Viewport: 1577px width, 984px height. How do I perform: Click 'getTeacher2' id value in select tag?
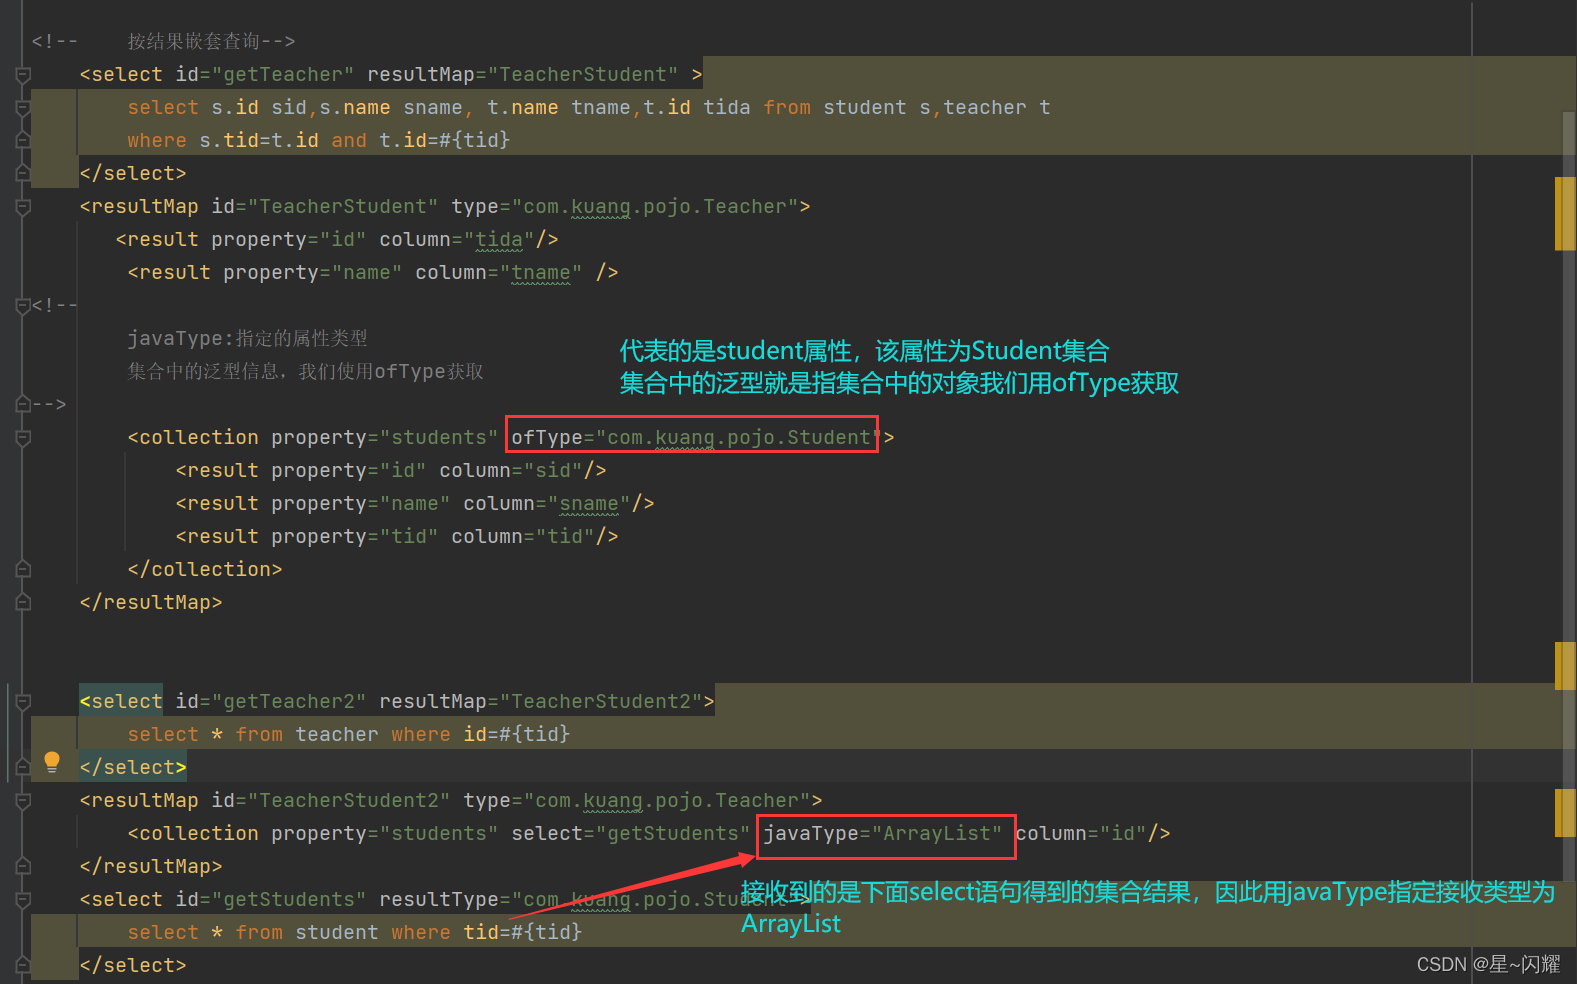pyautogui.click(x=289, y=702)
